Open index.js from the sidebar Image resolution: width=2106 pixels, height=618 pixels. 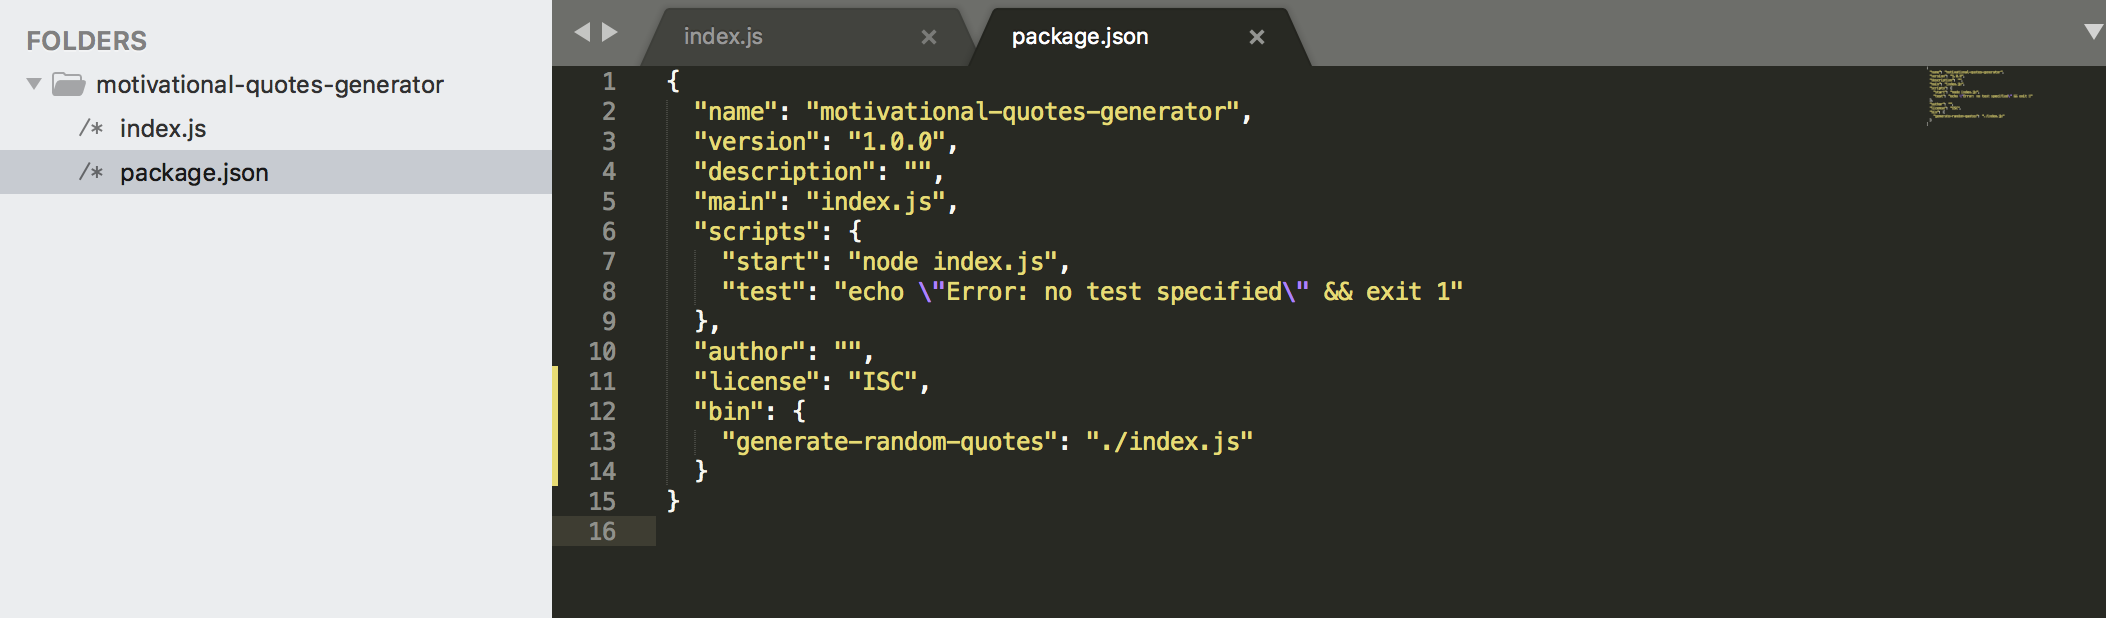point(163,129)
